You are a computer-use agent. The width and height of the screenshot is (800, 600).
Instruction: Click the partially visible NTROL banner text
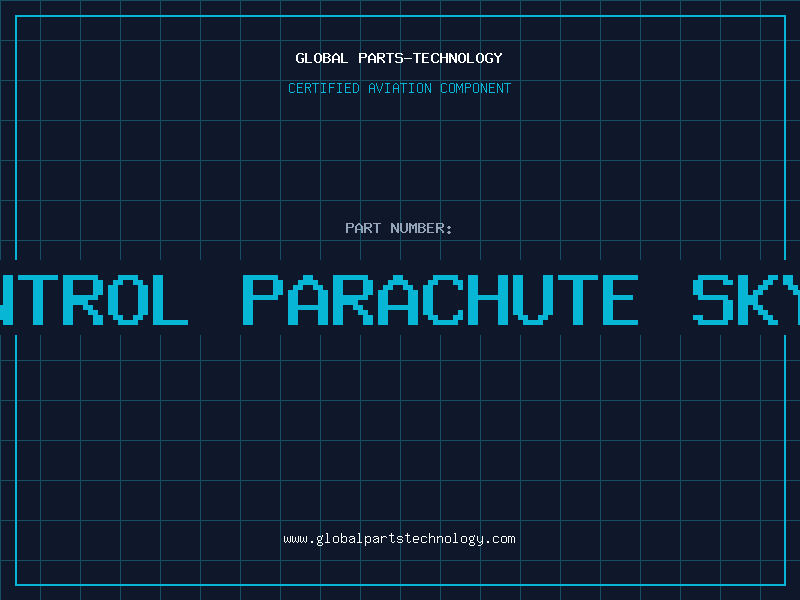point(94,299)
